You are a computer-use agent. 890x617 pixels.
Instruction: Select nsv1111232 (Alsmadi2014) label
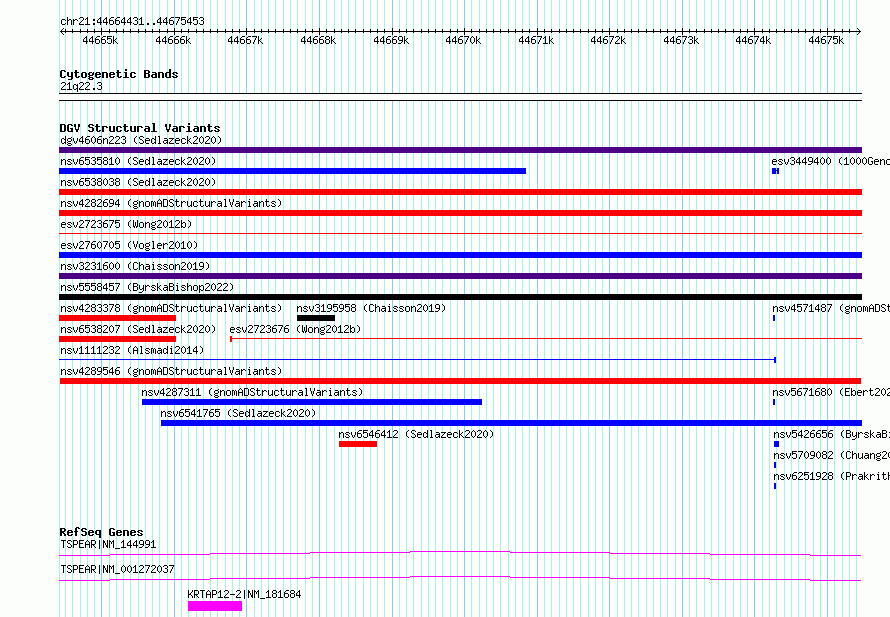[x=132, y=350]
